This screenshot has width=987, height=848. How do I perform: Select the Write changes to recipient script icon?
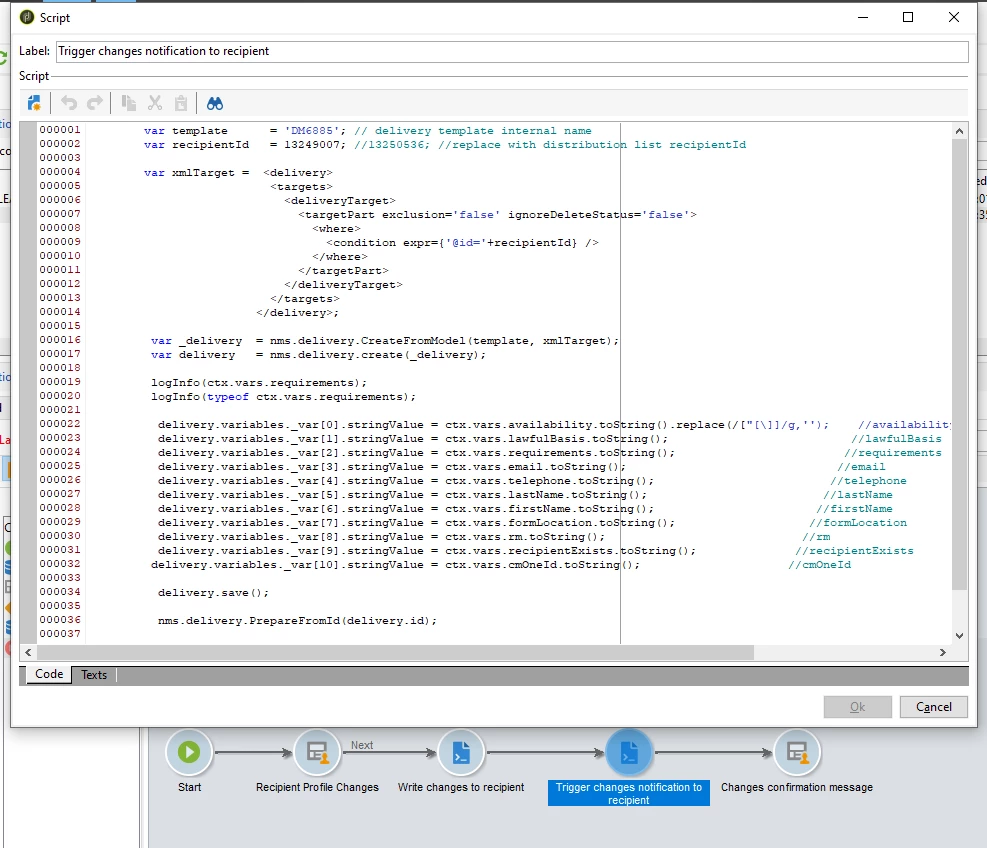click(x=461, y=752)
